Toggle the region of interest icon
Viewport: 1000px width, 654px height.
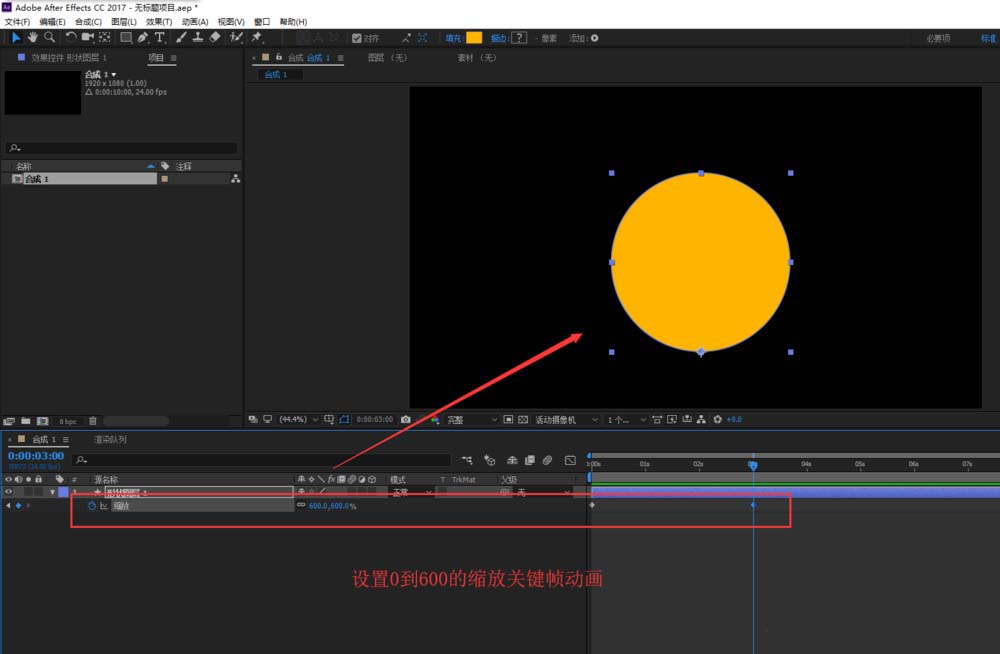(508, 419)
